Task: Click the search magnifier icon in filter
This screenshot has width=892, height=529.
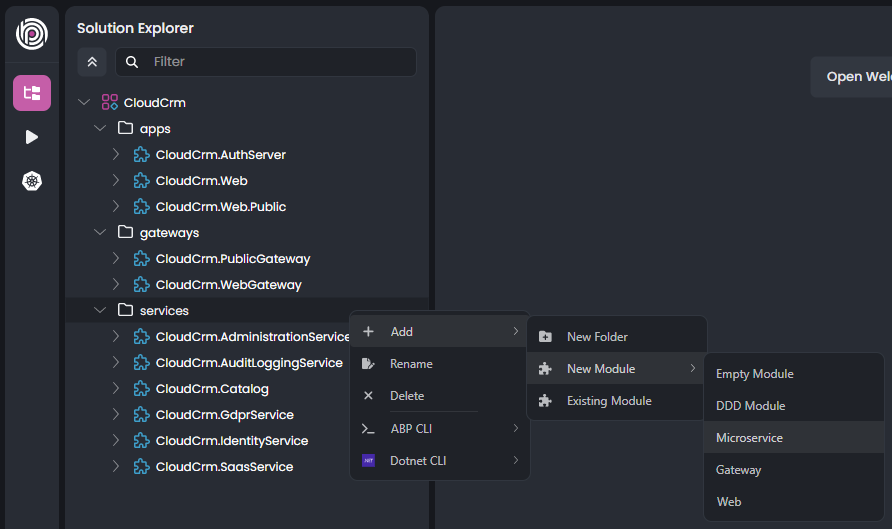Action: pos(132,62)
